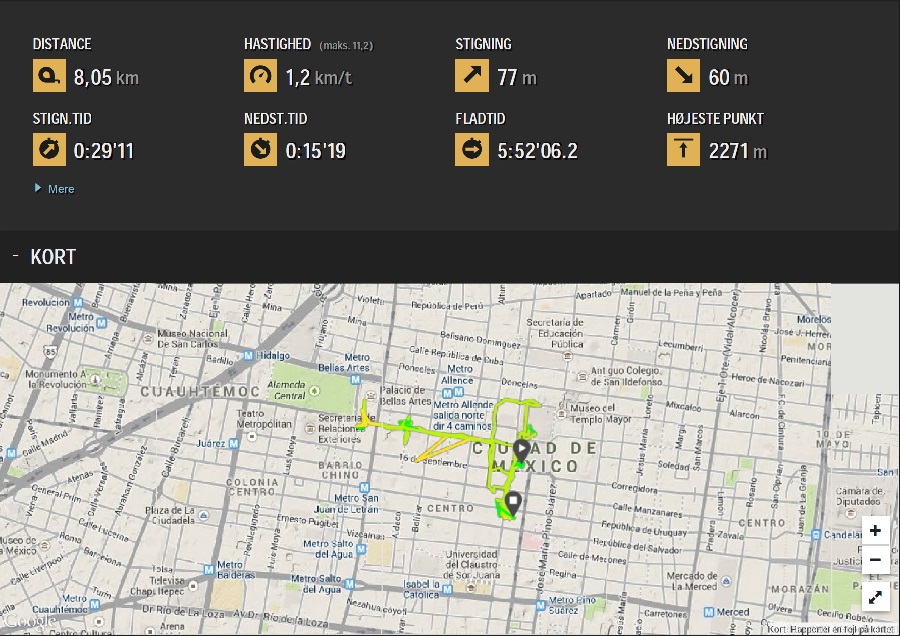Collapse the KORT map section
Image resolution: width=900 pixels, height=636 pixels.
15,256
